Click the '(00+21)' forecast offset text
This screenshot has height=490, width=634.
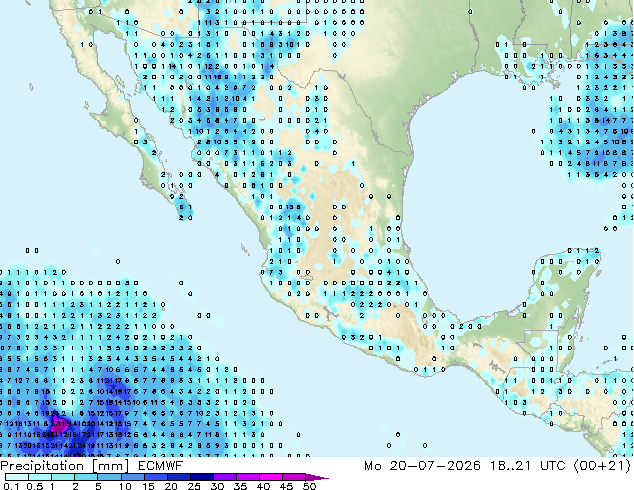[x=602, y=466]
